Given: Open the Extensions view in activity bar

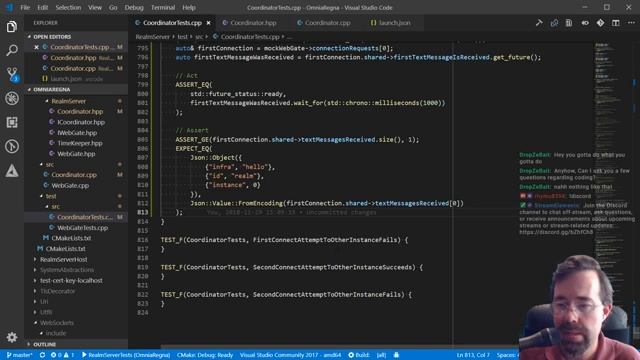Looking at the screenshot, I should pyautogui.click(x=12, y=122).
